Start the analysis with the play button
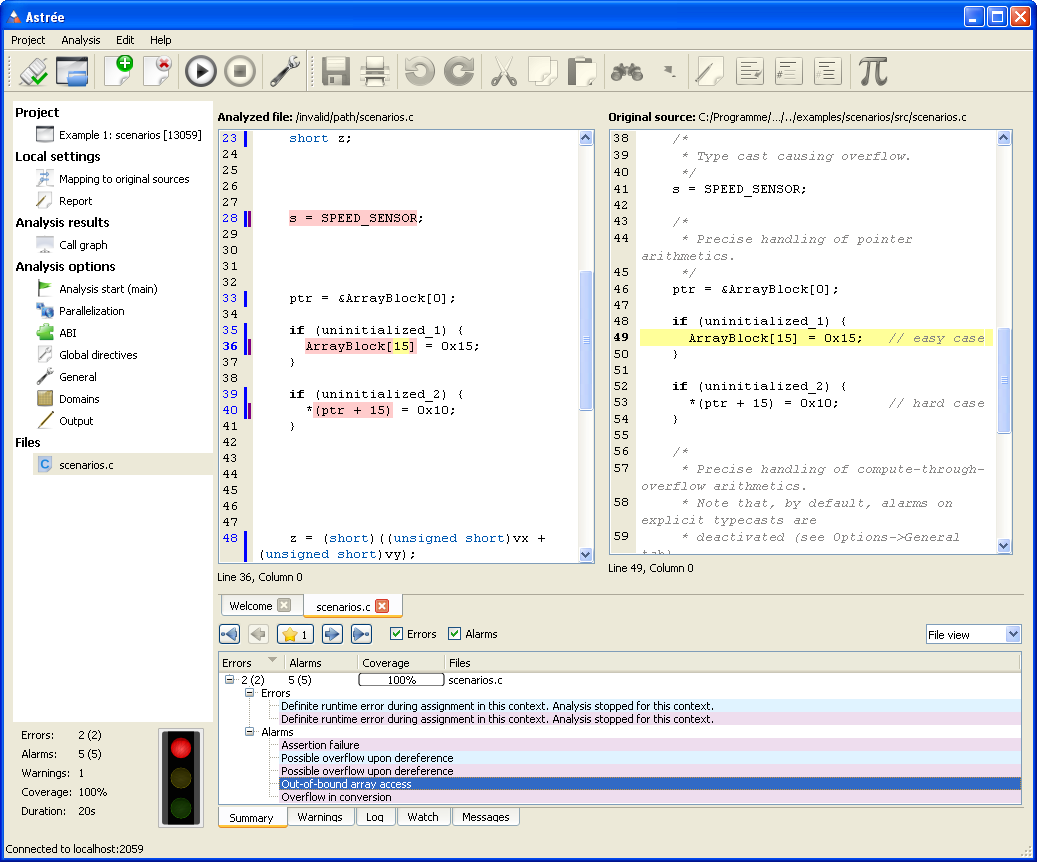 coord(200,71)
